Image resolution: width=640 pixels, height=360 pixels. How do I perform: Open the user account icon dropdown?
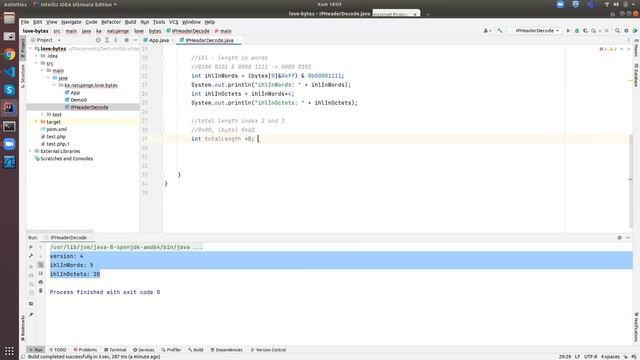[x=487, y=31]
